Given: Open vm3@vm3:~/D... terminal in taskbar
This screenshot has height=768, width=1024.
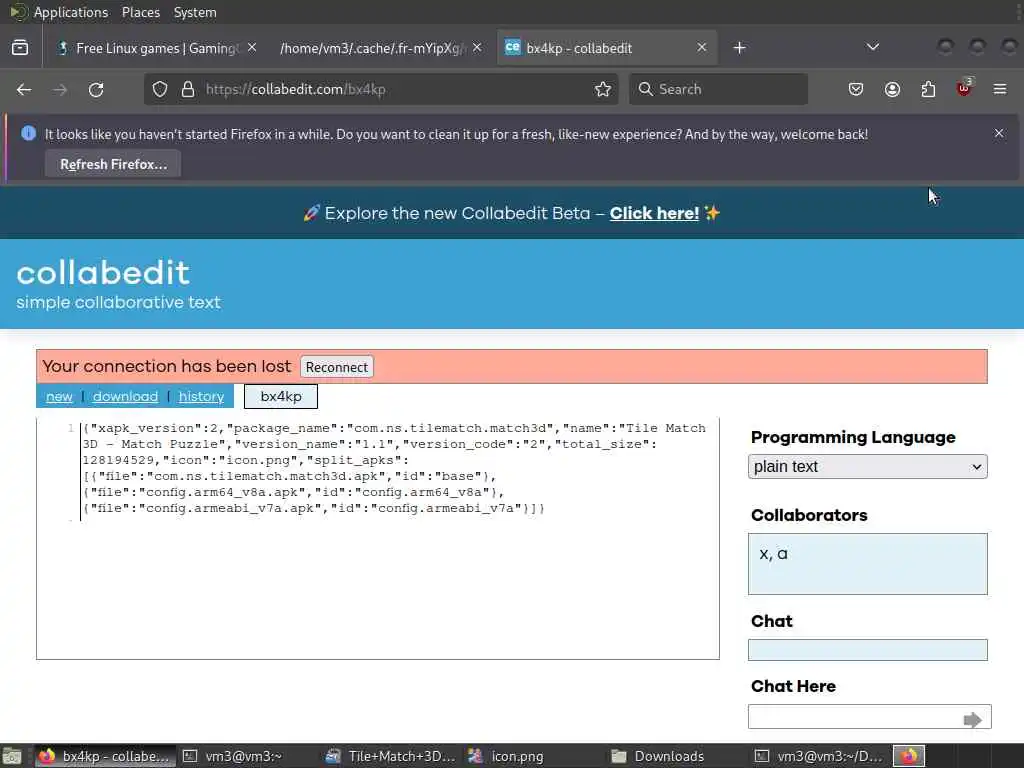Looking at the screenshot, I should point(819,756).
